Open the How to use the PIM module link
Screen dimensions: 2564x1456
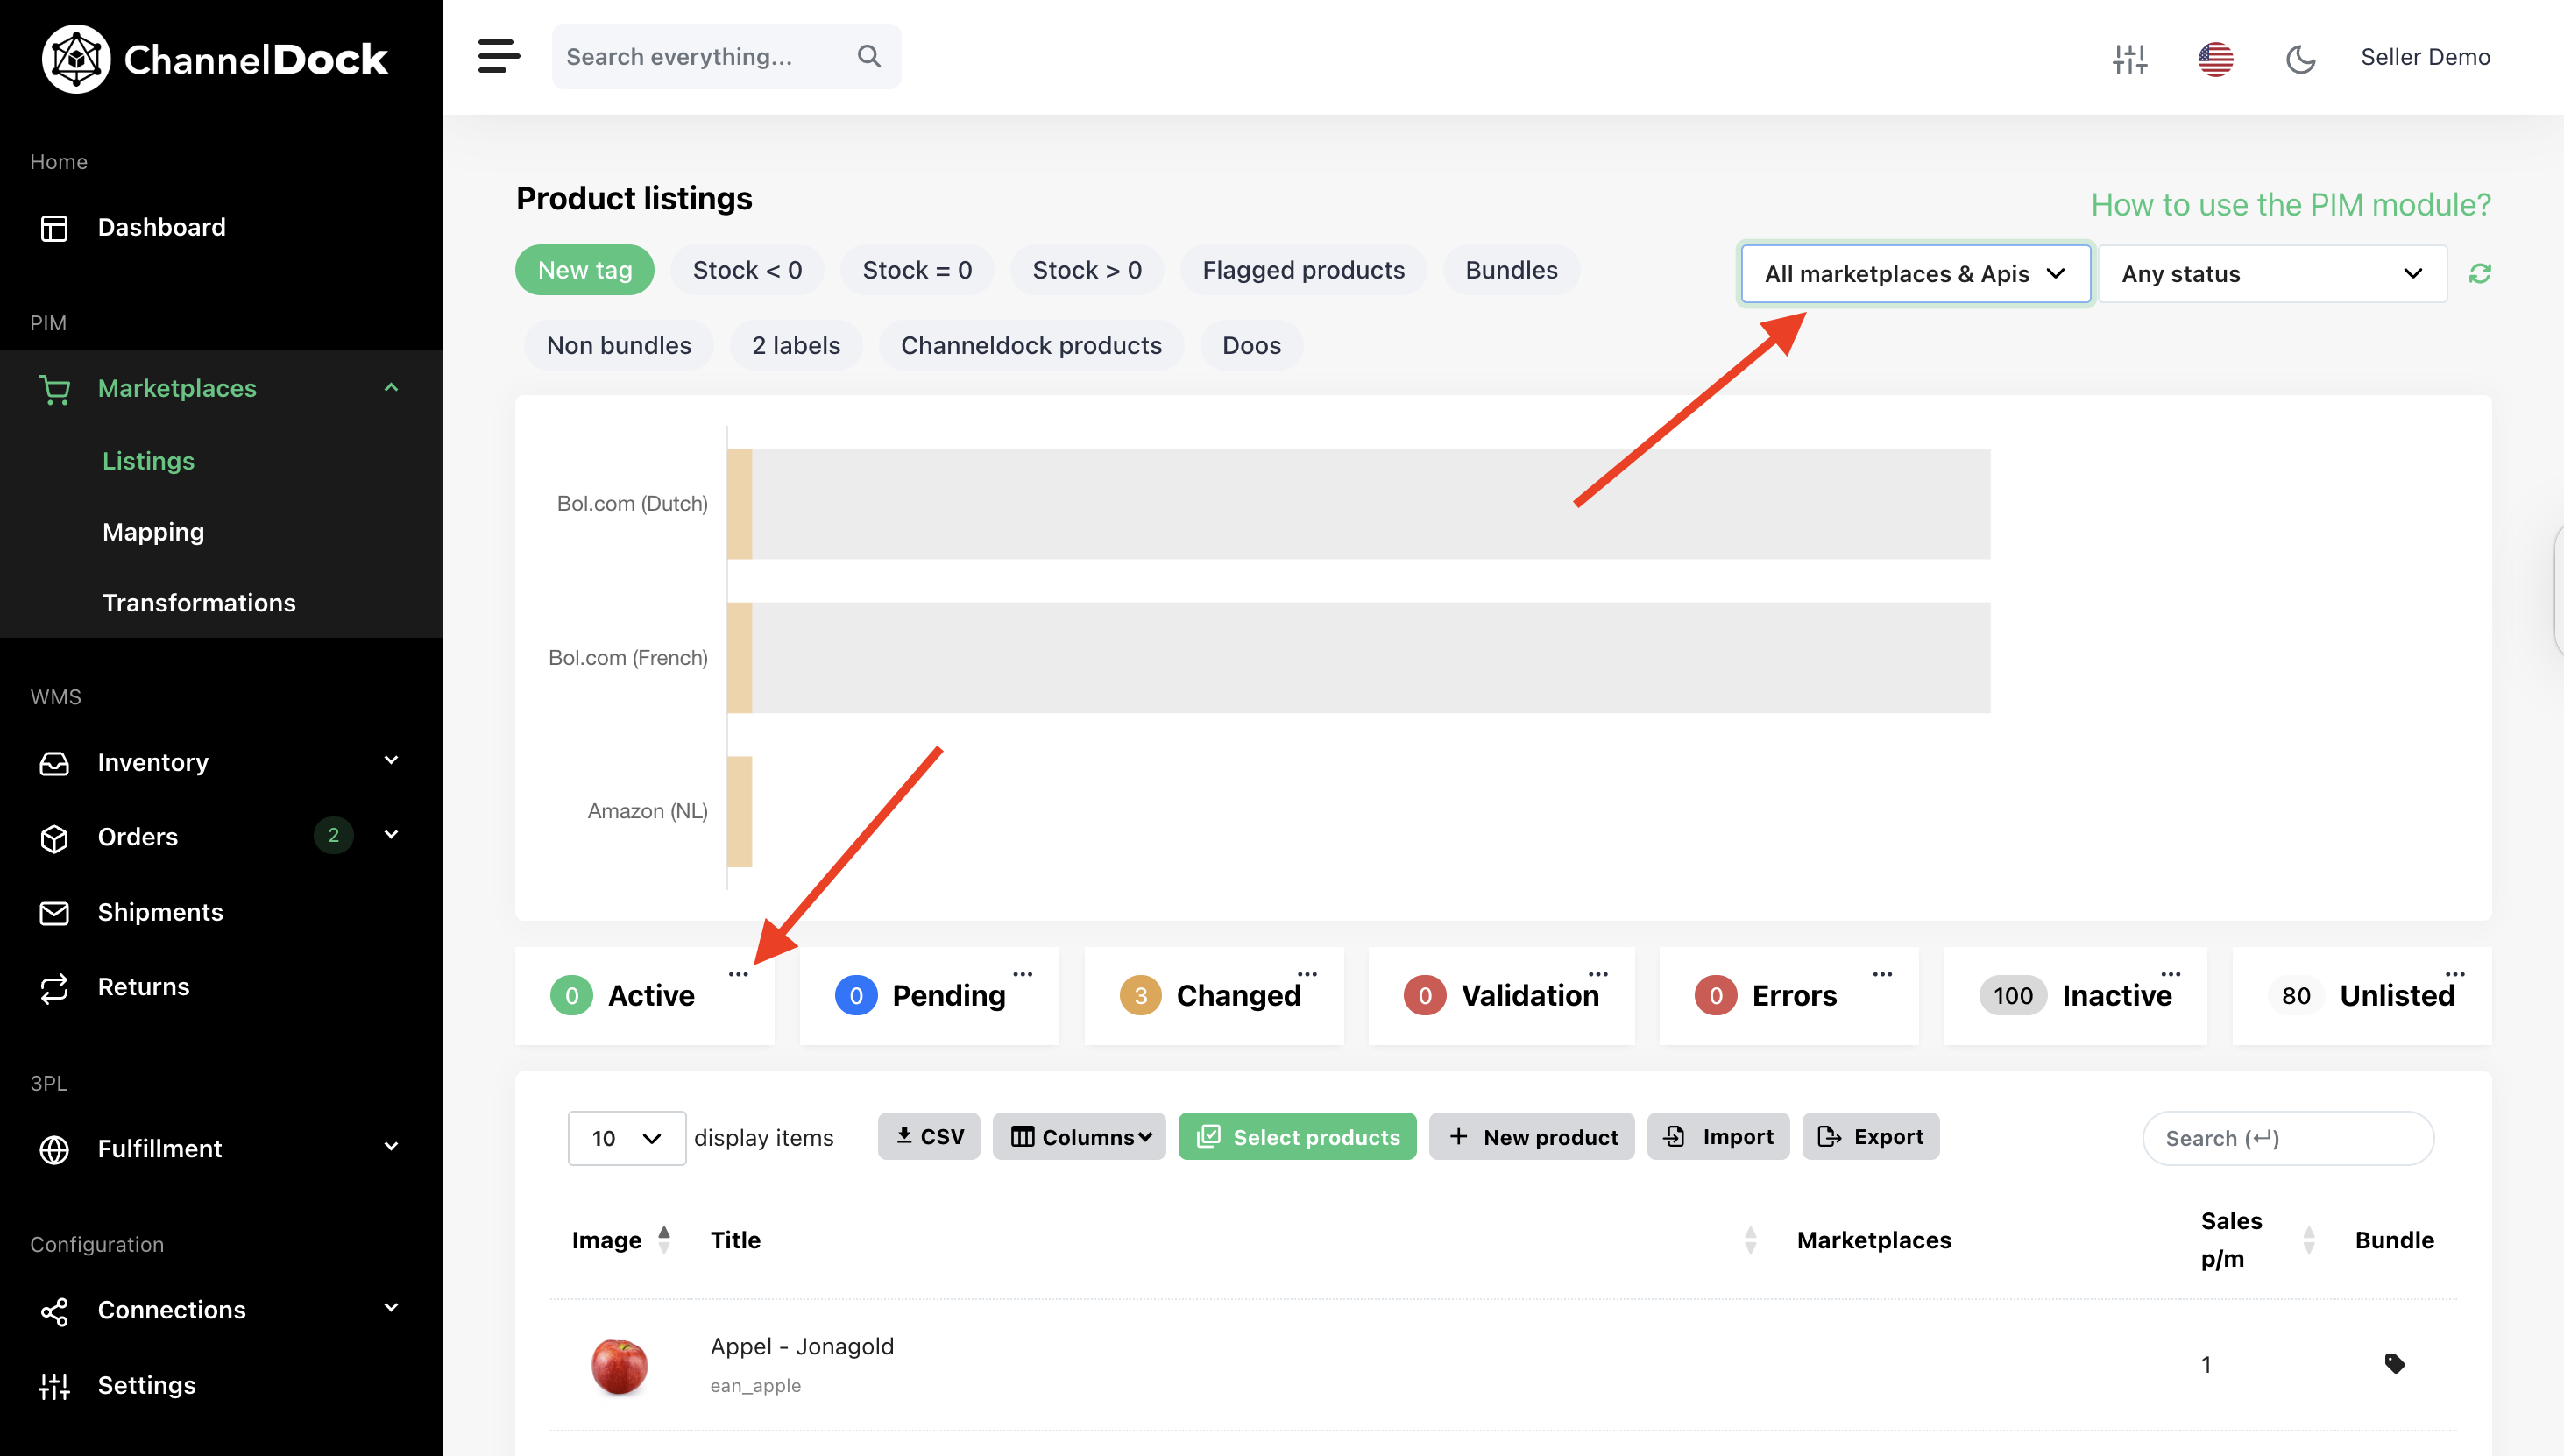coord(2290,204)
